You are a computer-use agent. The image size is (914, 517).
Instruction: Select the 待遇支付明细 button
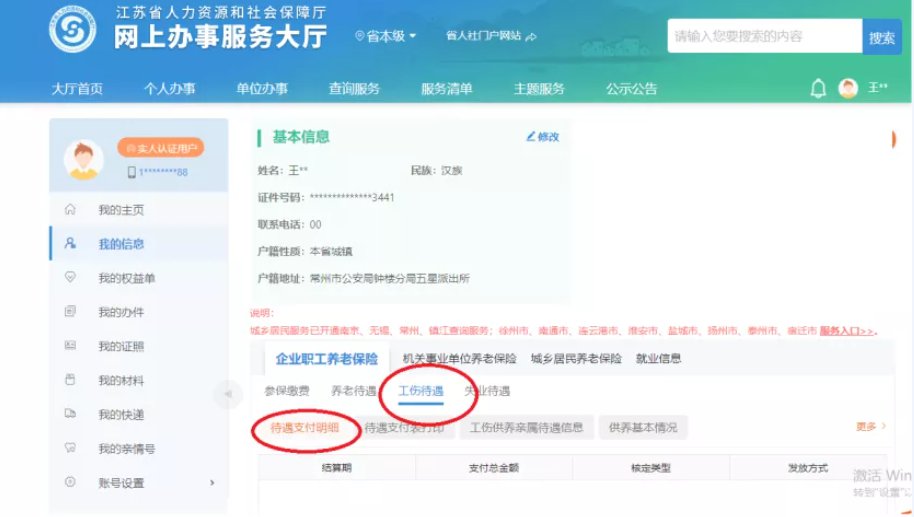point(304,428)
